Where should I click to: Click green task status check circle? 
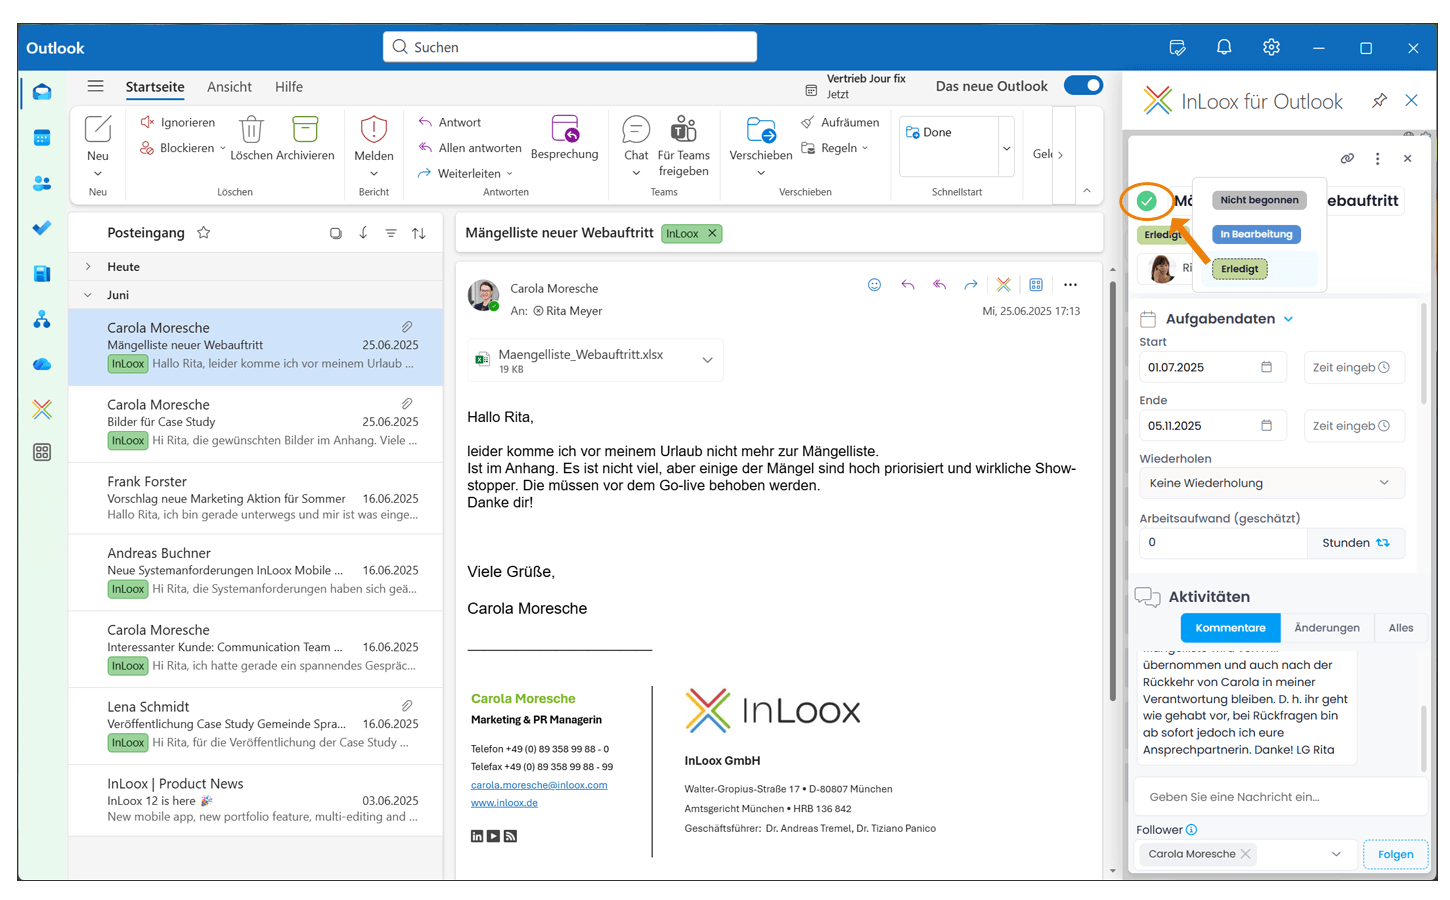click(x=1147, y=201)
